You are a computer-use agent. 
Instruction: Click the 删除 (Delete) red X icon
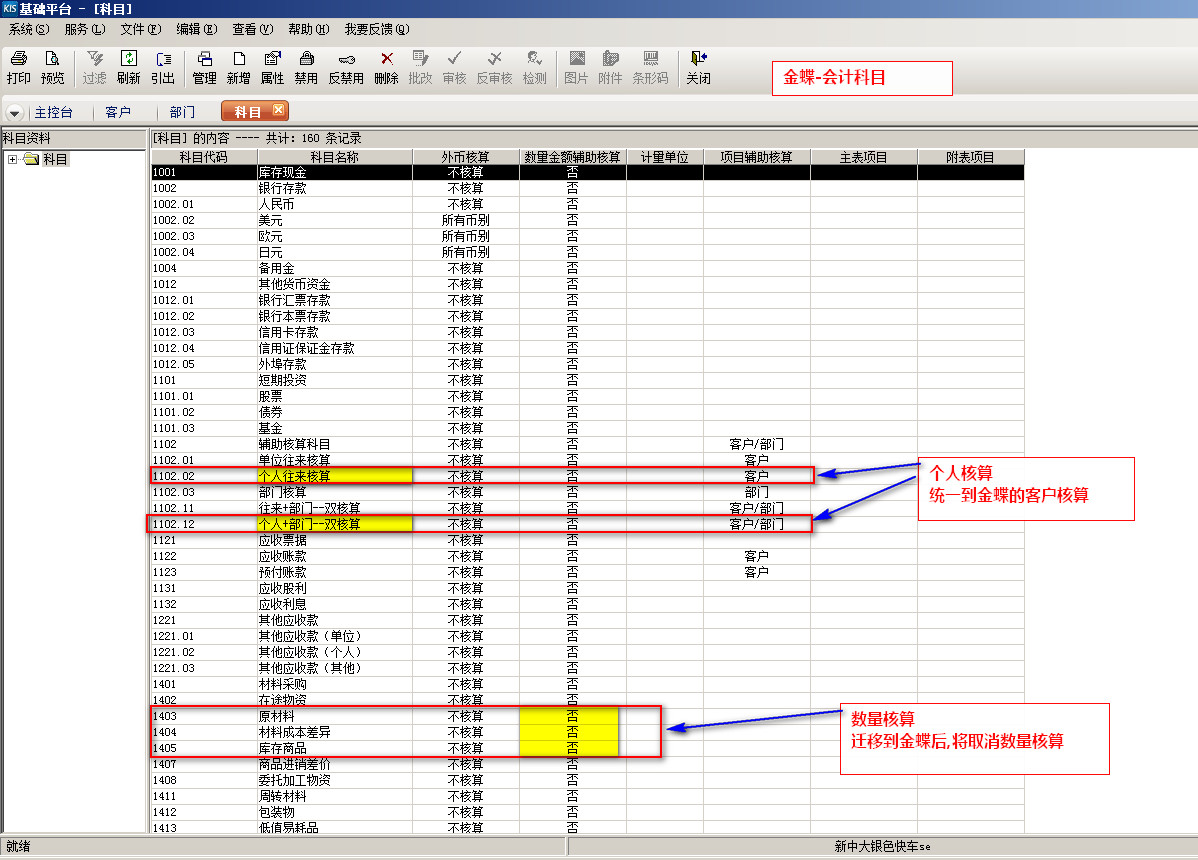(386, 67)
